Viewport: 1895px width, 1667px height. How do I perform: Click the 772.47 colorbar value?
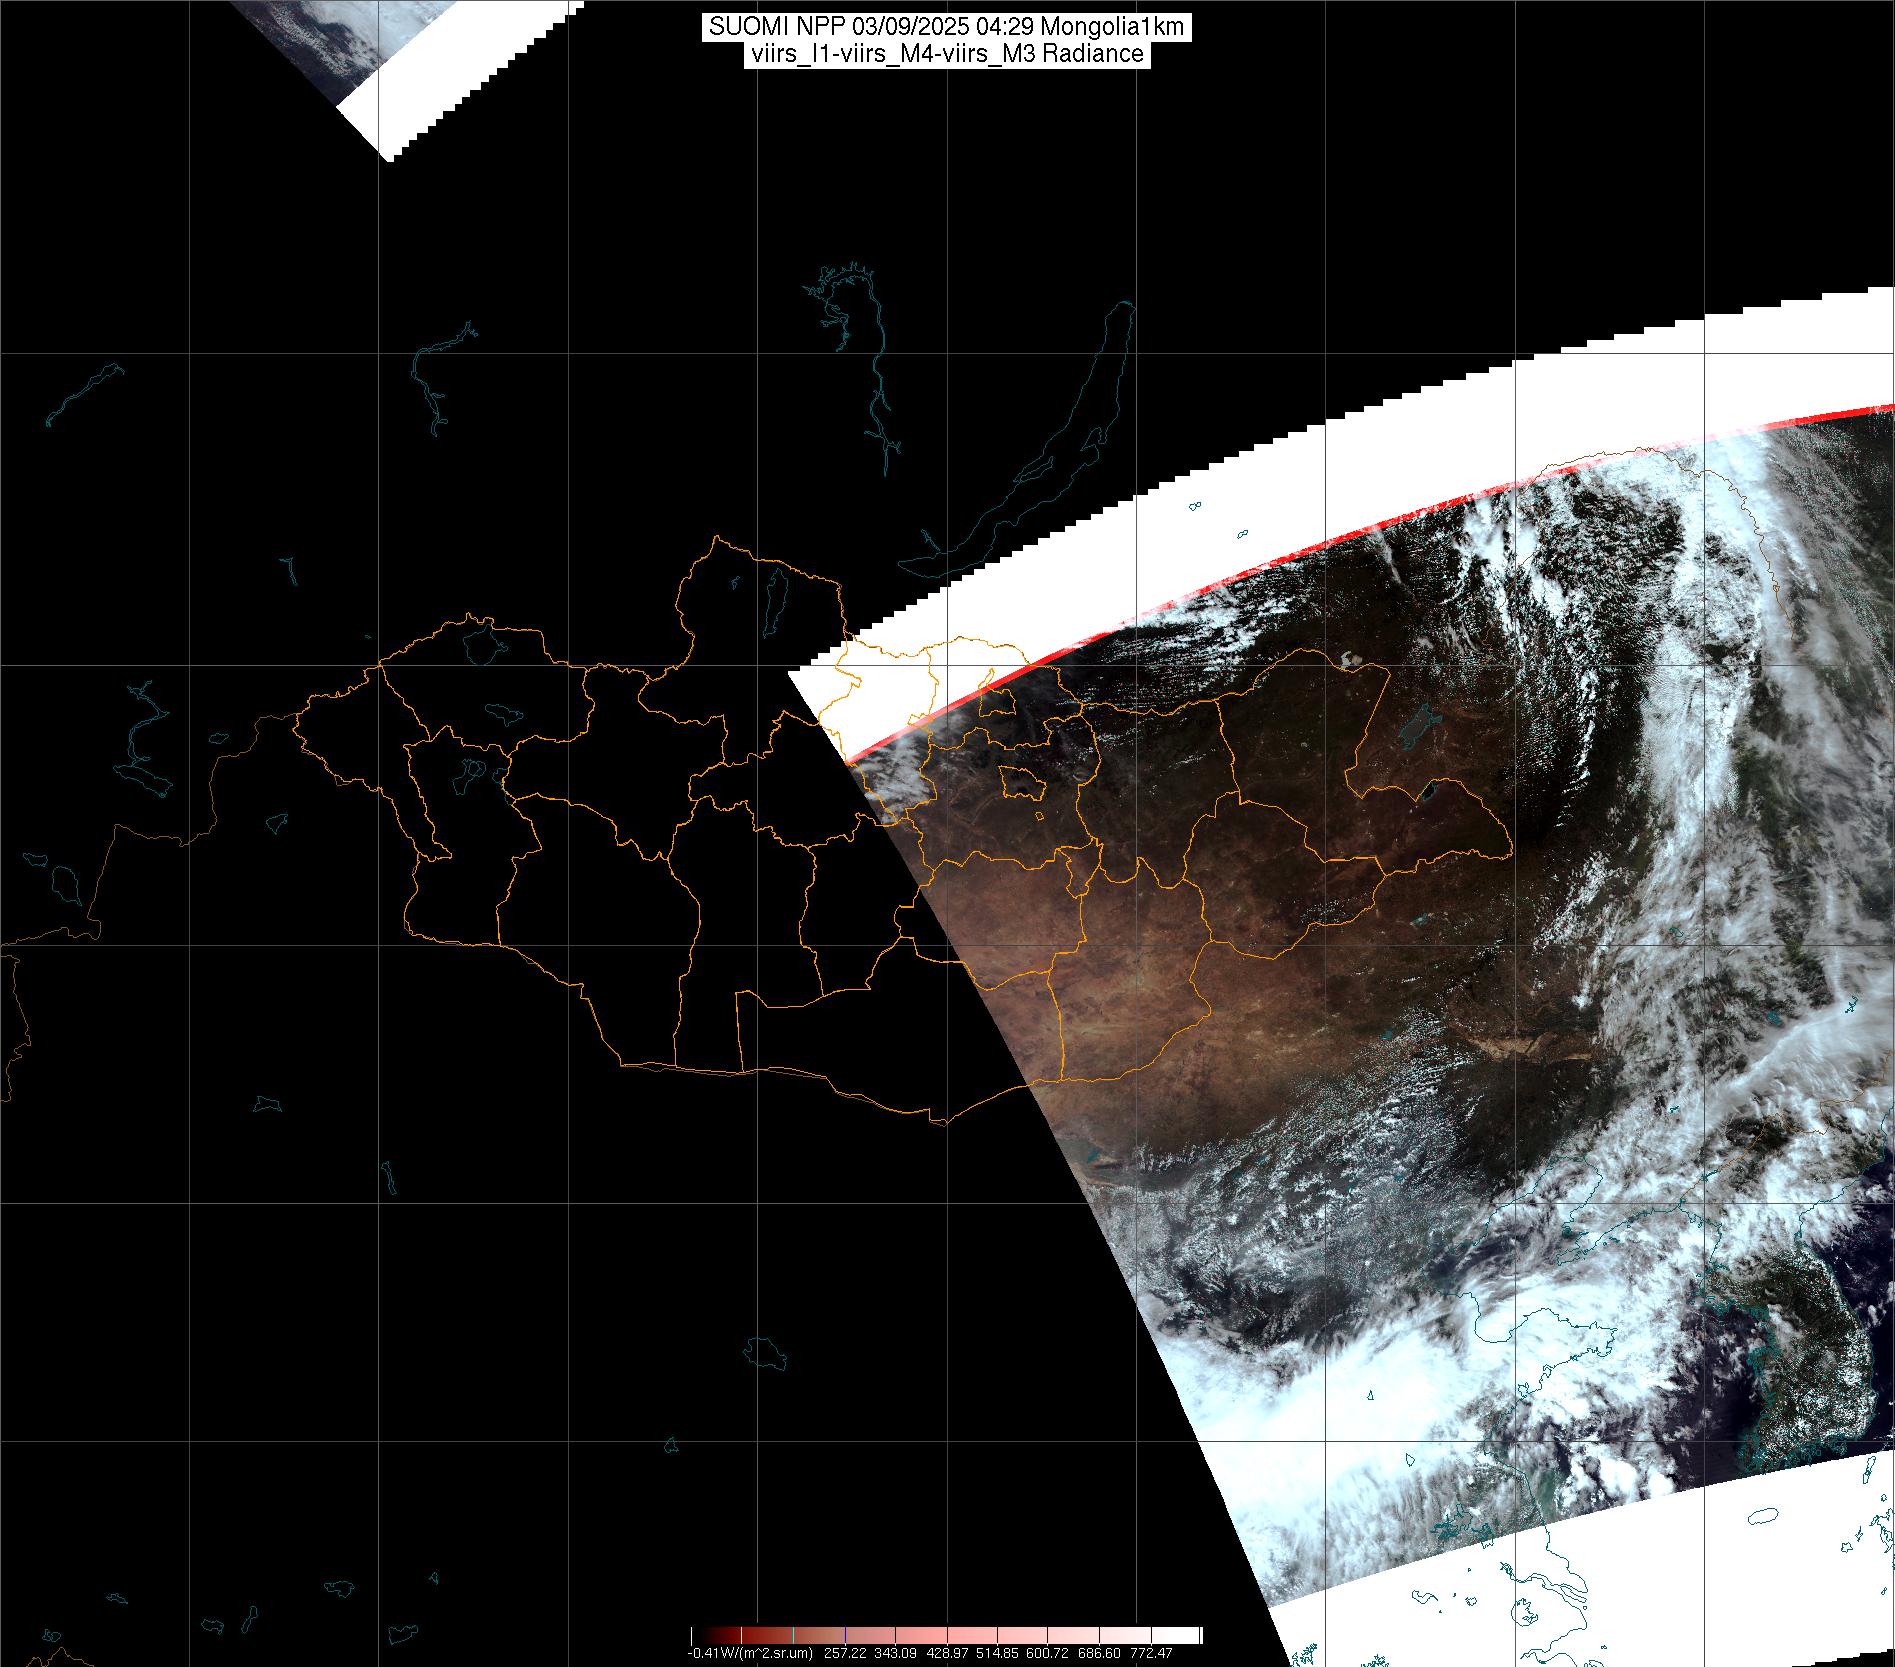(x=1150, y=1653)
